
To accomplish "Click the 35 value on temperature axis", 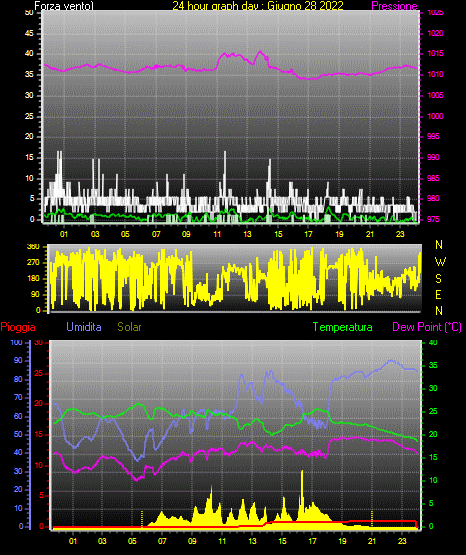I will click(433, 366).
